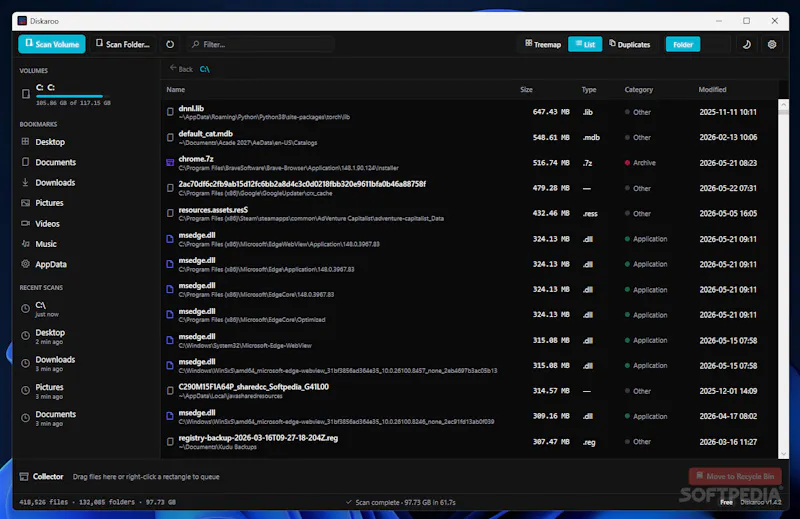
Task: Open the Scan Folder dialog
Action: [123, 44]
